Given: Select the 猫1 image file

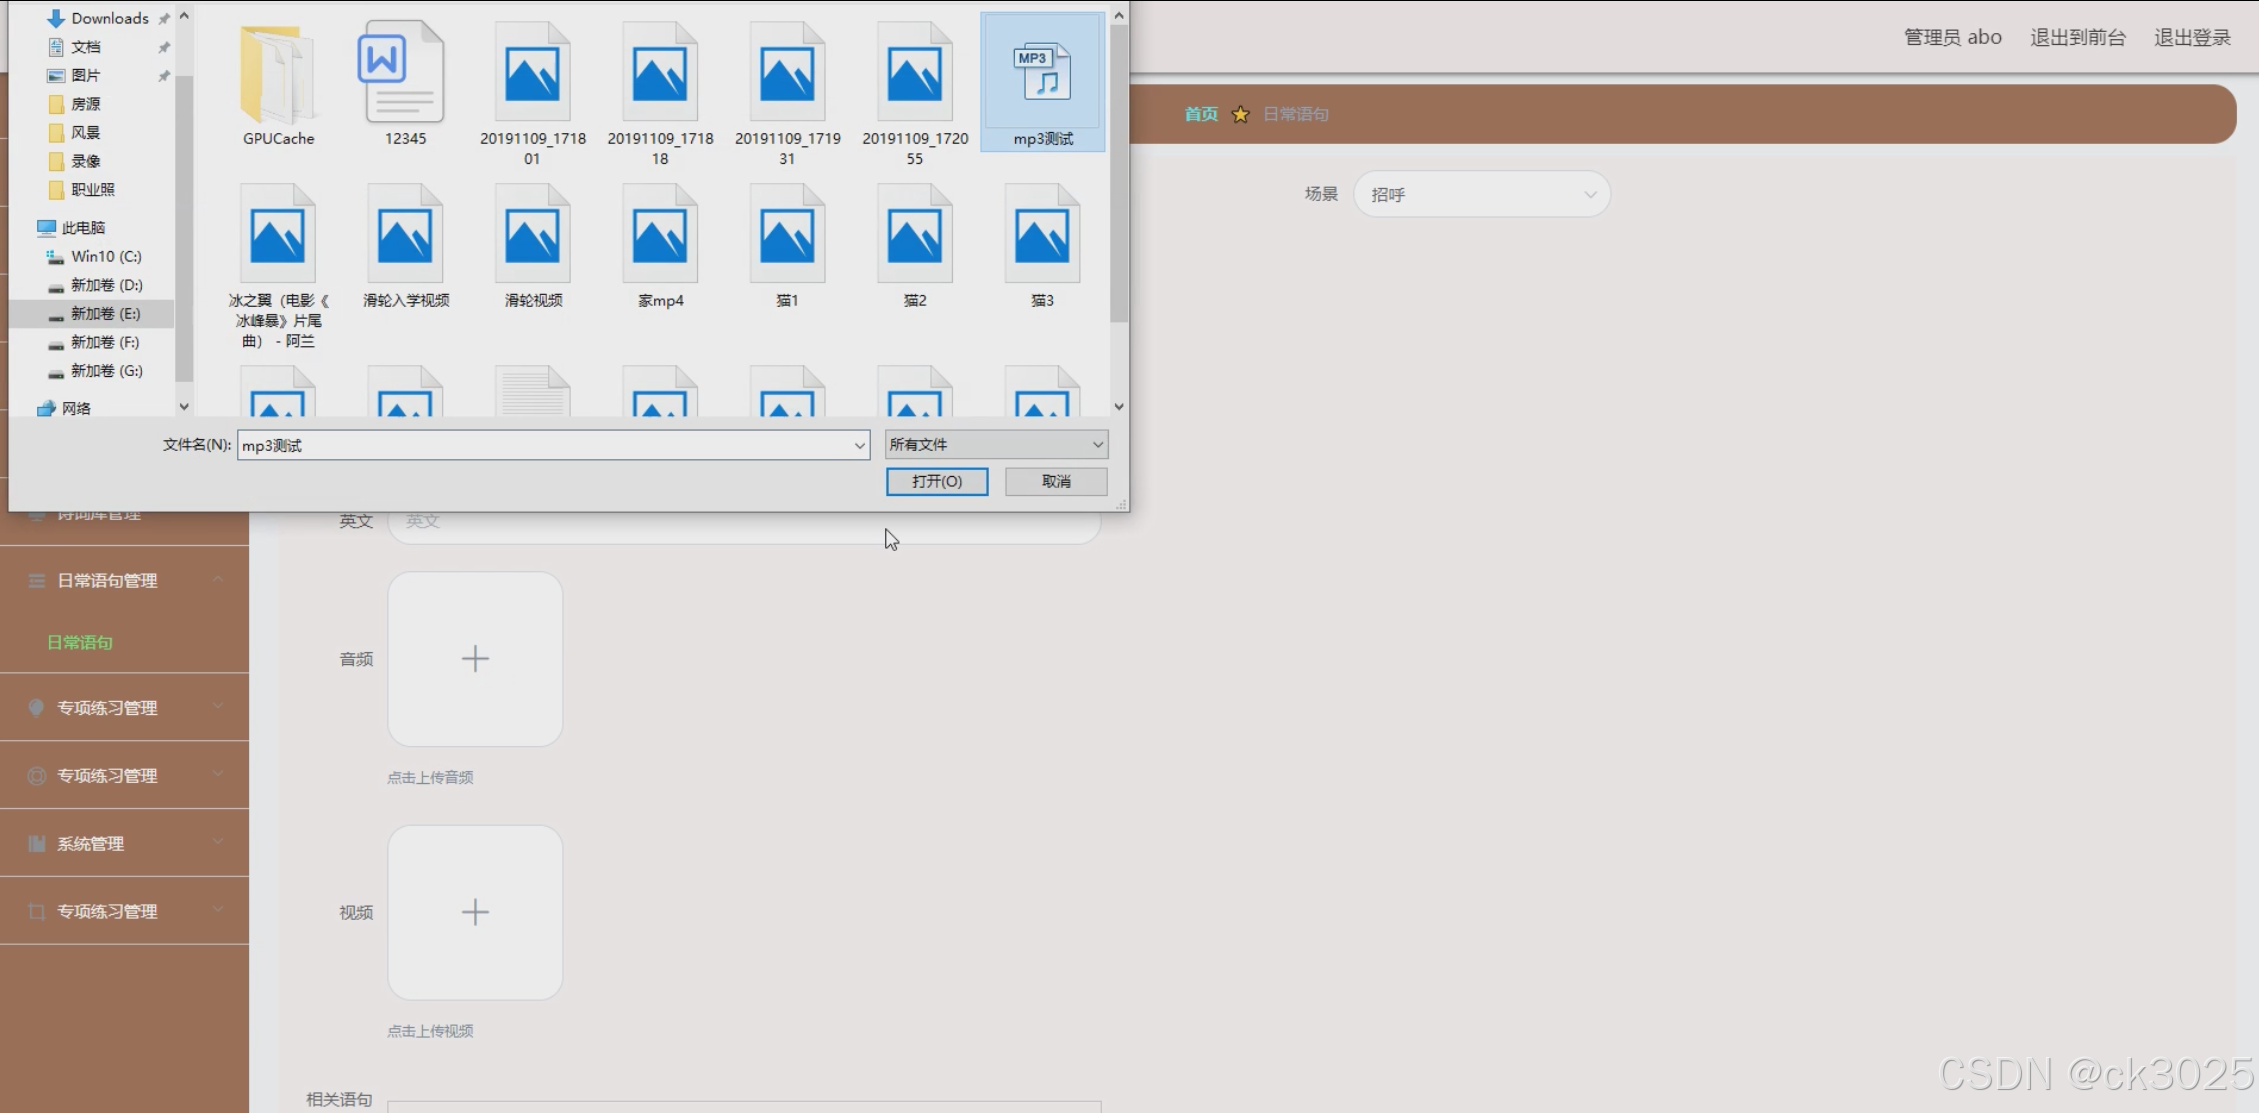Looking at the screenshot, I should tap(787, 237).
